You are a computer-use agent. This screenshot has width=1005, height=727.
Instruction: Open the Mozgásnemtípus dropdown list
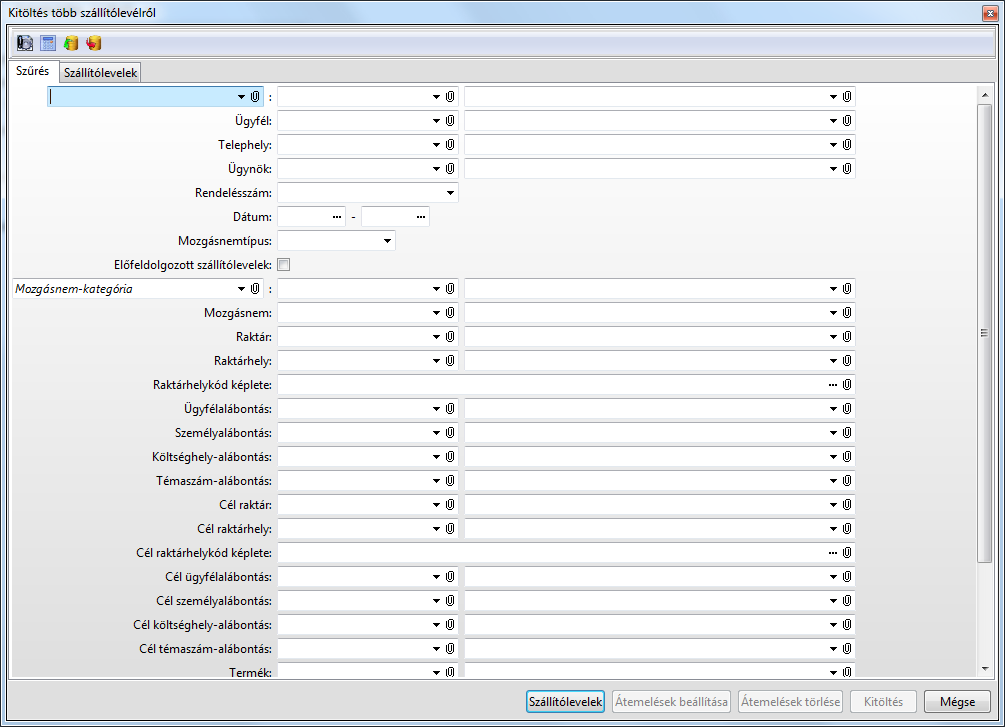pos(387,241)
